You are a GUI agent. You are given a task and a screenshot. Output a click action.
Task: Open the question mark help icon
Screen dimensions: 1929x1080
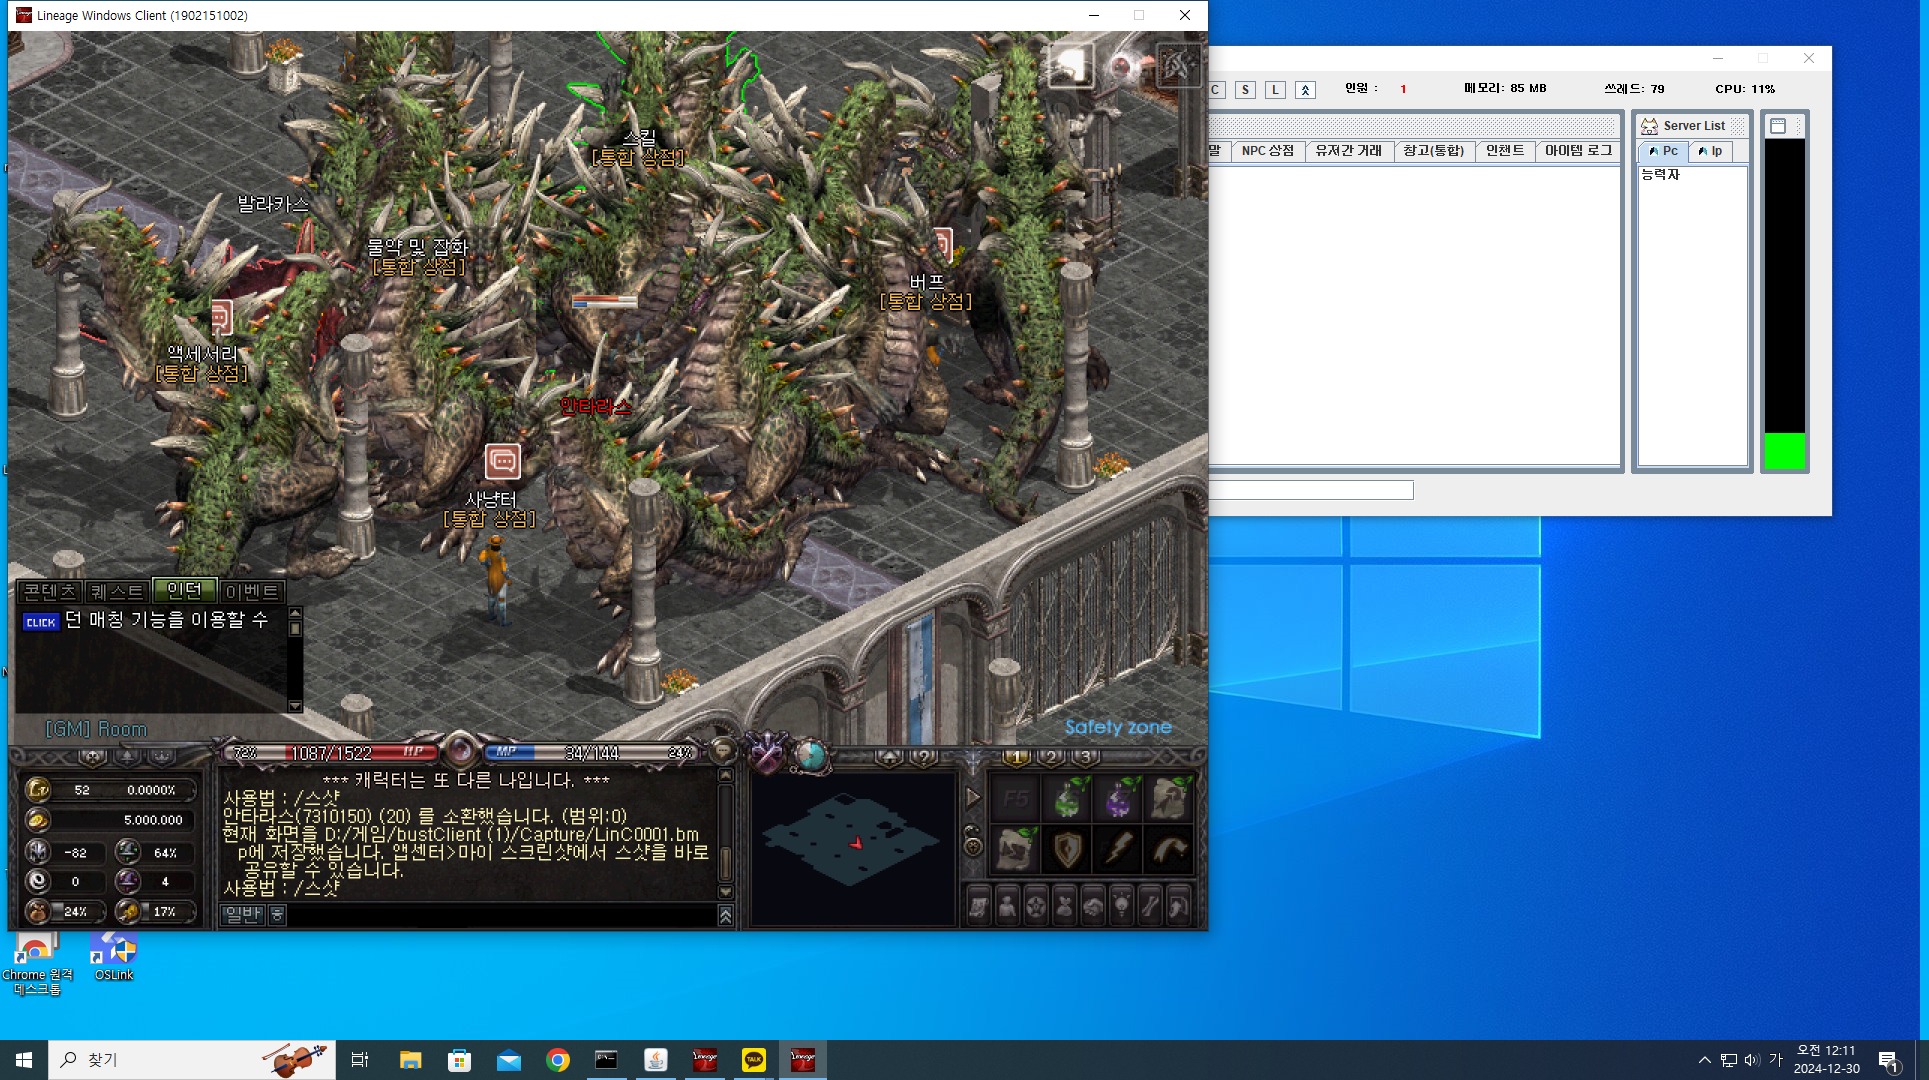tap(925, 757)
